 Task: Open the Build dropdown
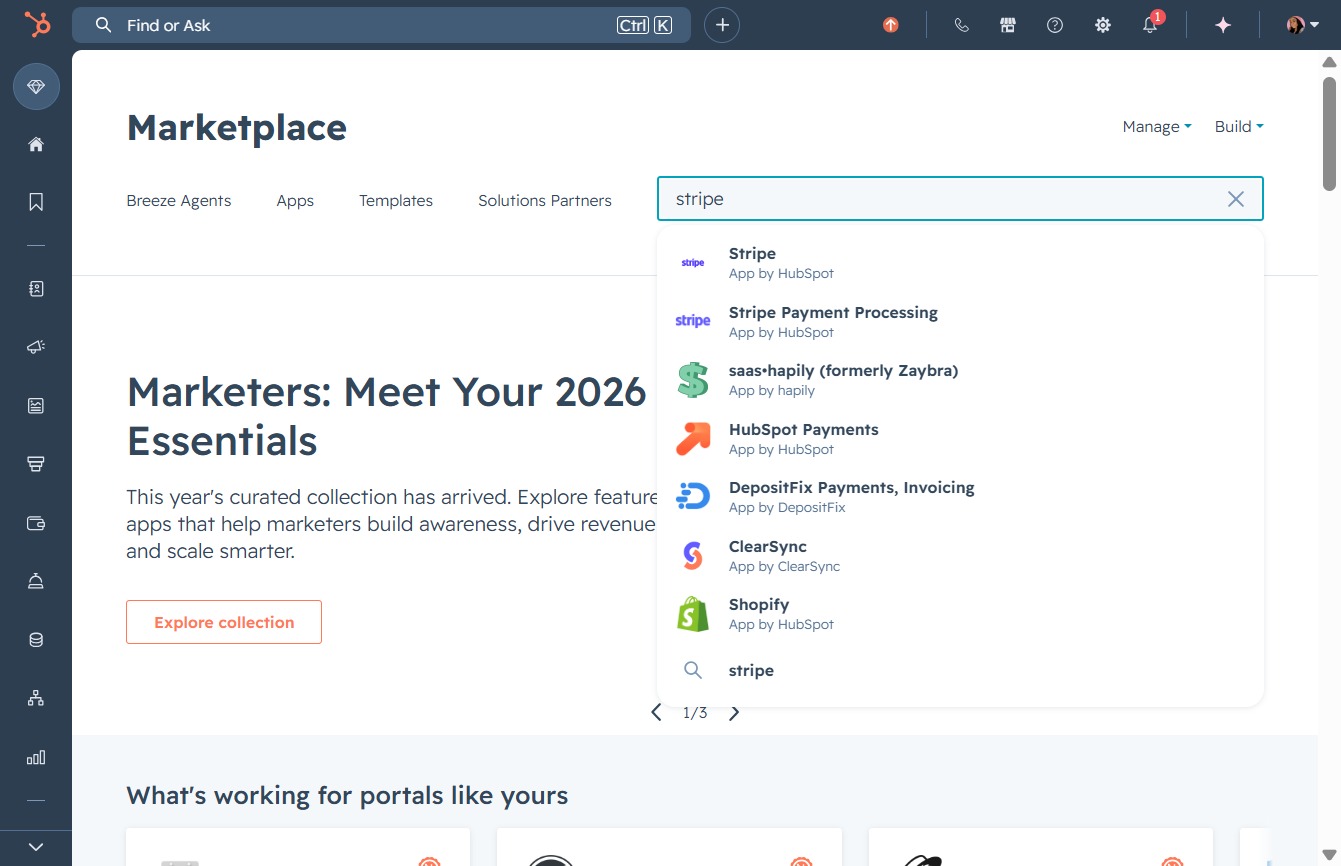1239,126
